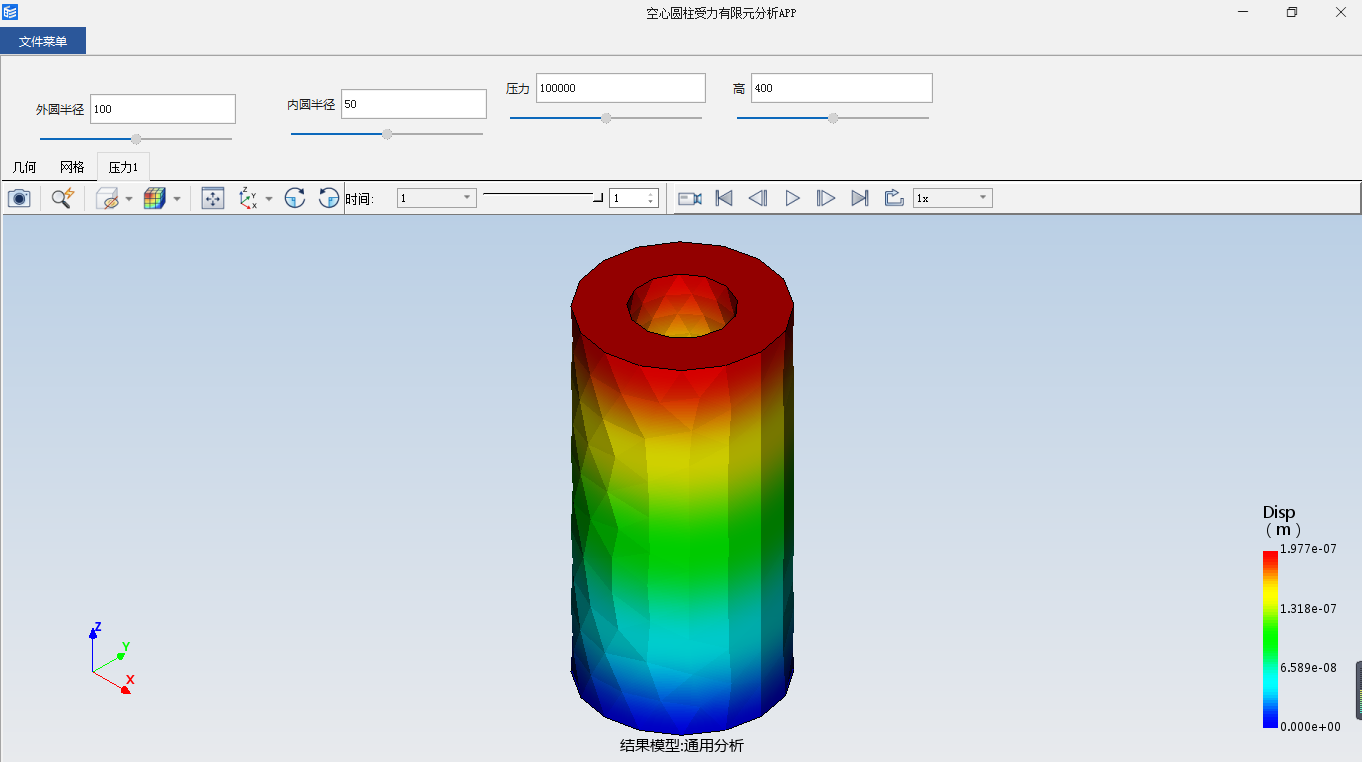Open the 文件菜单 file menu
The image size is (1362, 762).
43,41
